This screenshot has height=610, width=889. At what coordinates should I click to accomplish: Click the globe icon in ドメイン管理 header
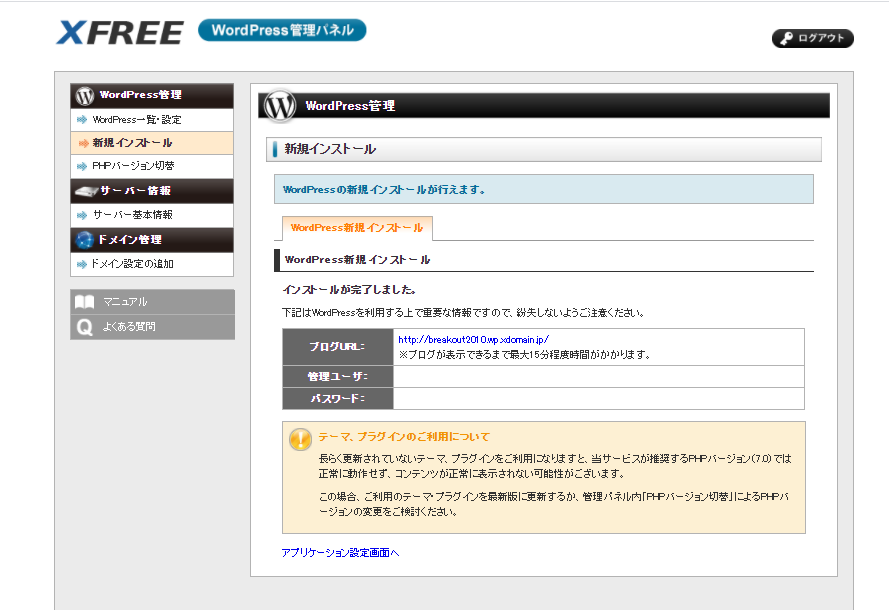tap(84, 240)
